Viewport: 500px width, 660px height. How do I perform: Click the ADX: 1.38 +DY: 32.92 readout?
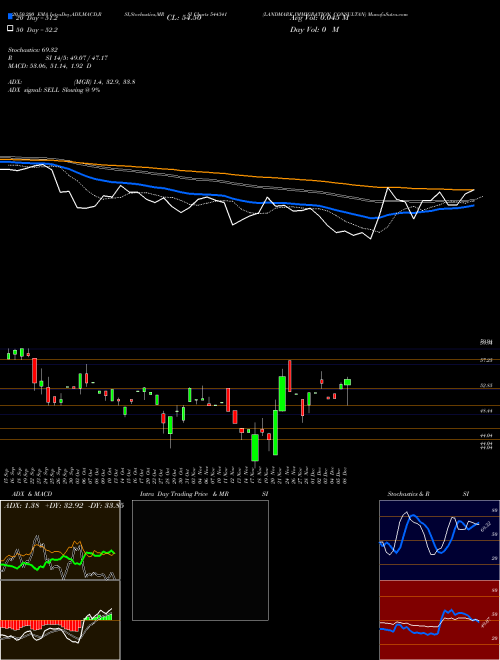coord(63,506)
